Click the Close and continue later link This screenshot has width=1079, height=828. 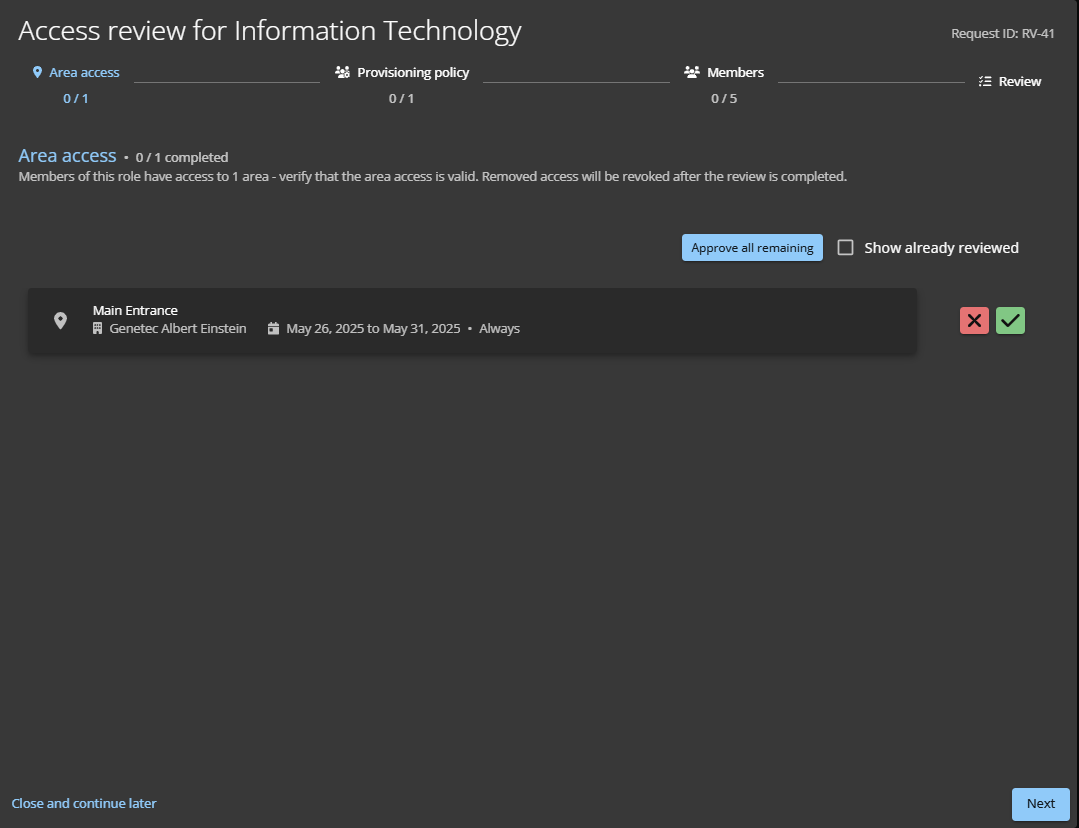[x=84, y=804]
